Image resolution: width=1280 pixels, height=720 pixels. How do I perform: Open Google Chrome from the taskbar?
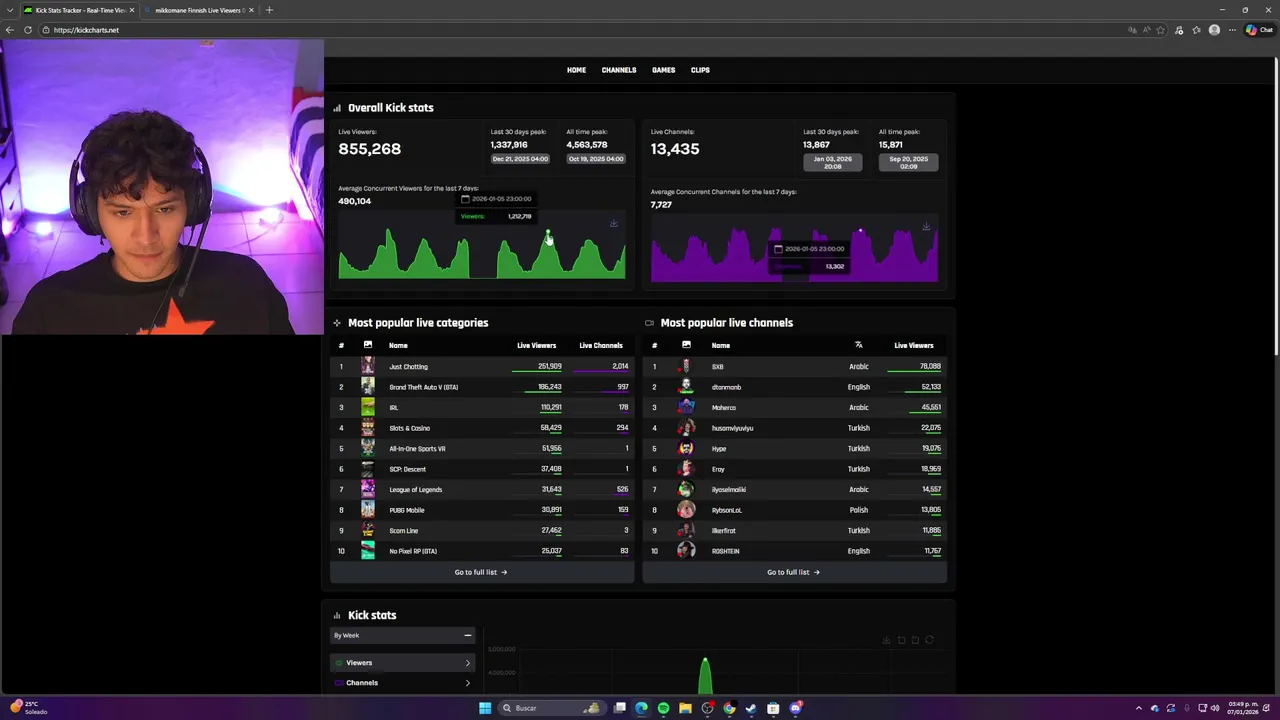pyautogui.click(x=729, y=708)
